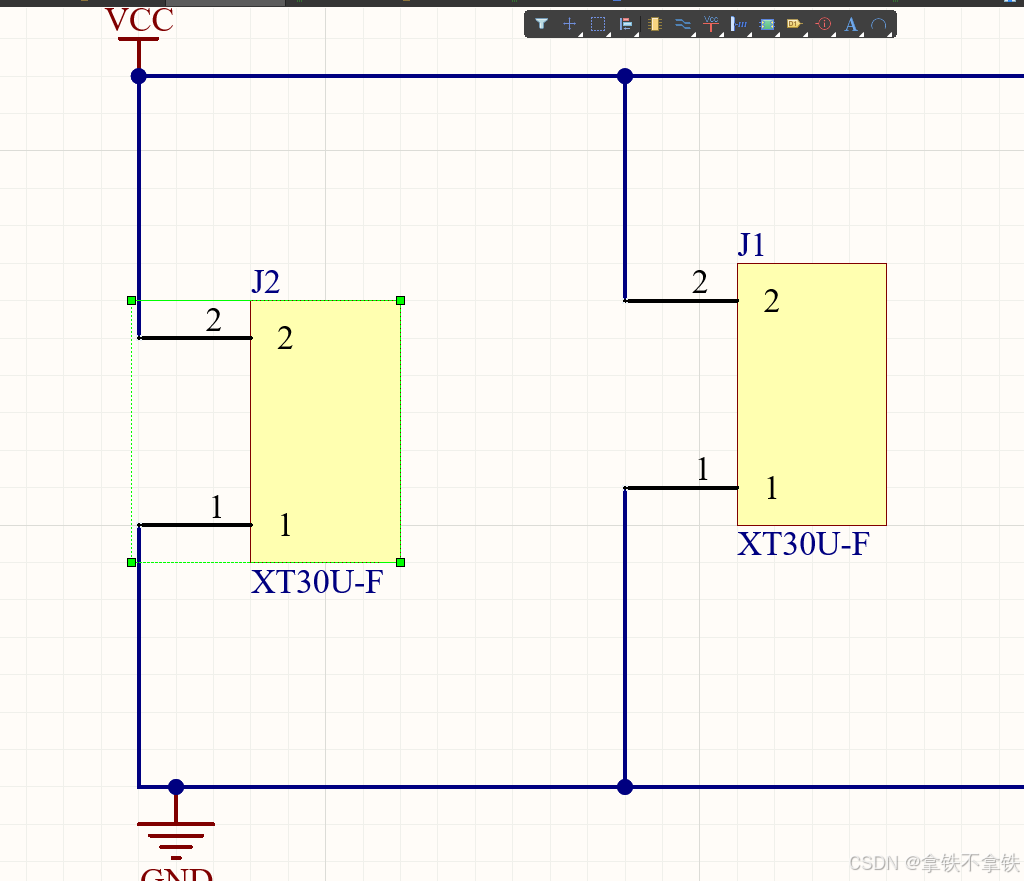Click pin 2 line of J2
The width and height of the screenshot is (1024, 881).
[x=195, y=338]
